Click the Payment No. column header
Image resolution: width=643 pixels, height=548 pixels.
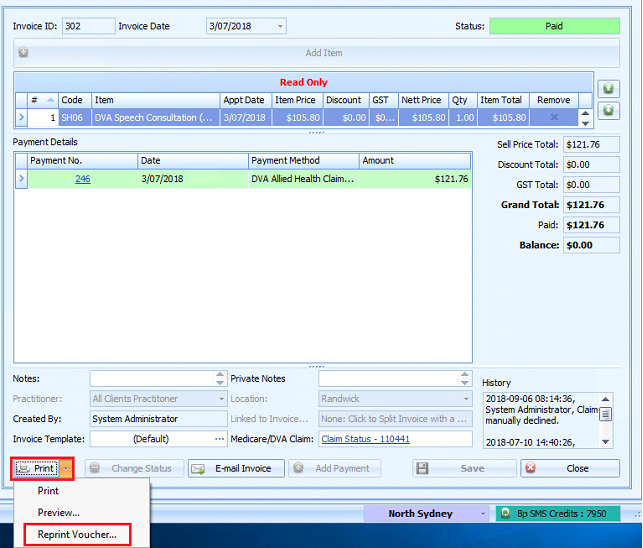tap(82, 160)
